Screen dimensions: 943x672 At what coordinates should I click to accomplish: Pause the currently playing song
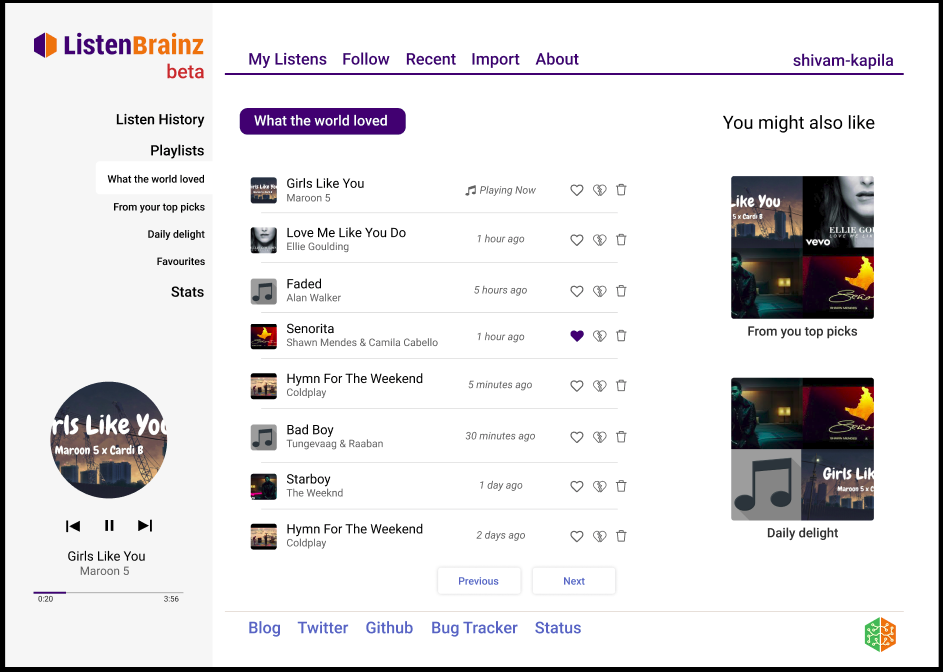109,526
